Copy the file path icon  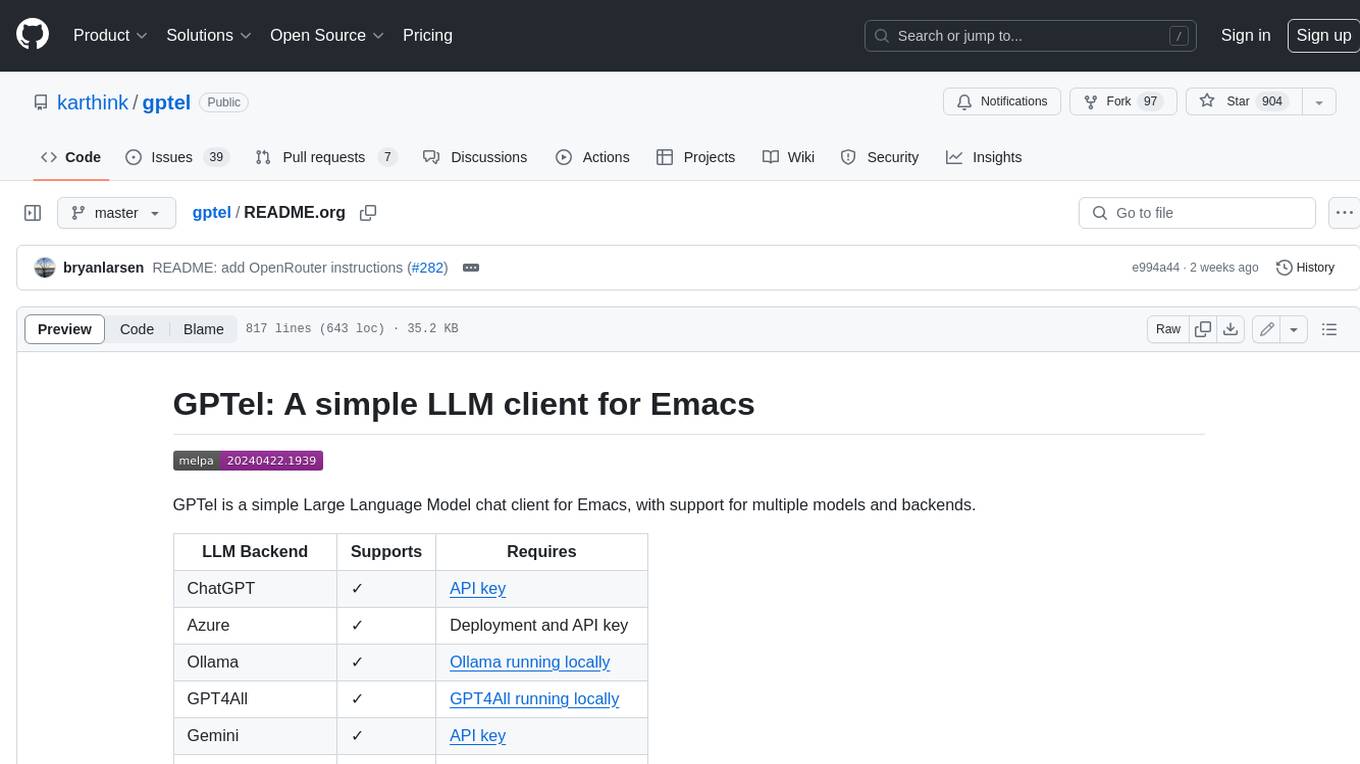point(368,213)
